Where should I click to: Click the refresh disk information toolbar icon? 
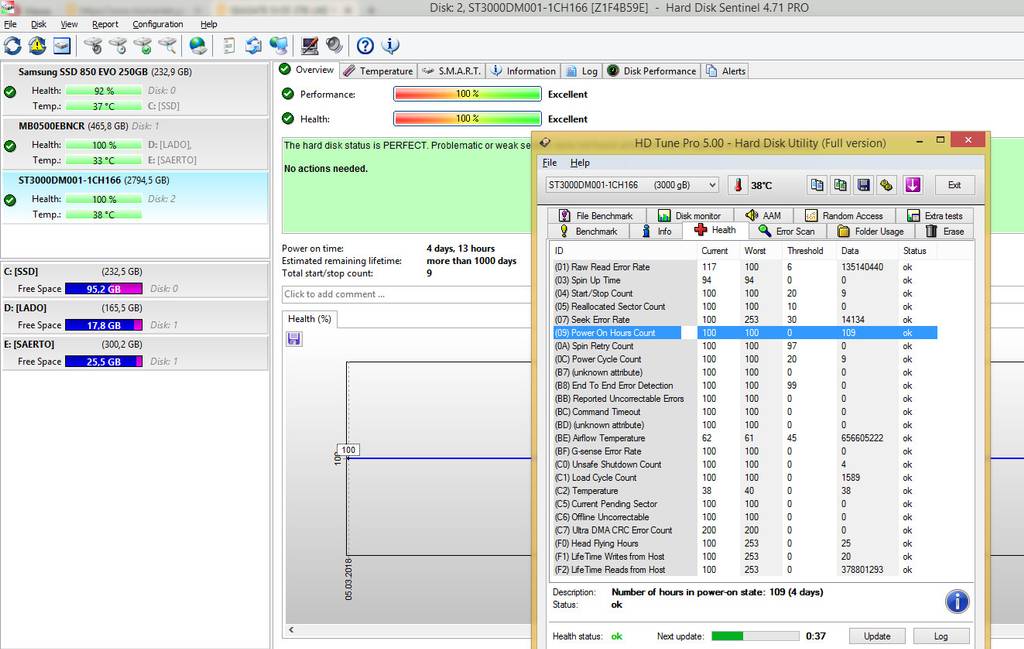point(13,46)
